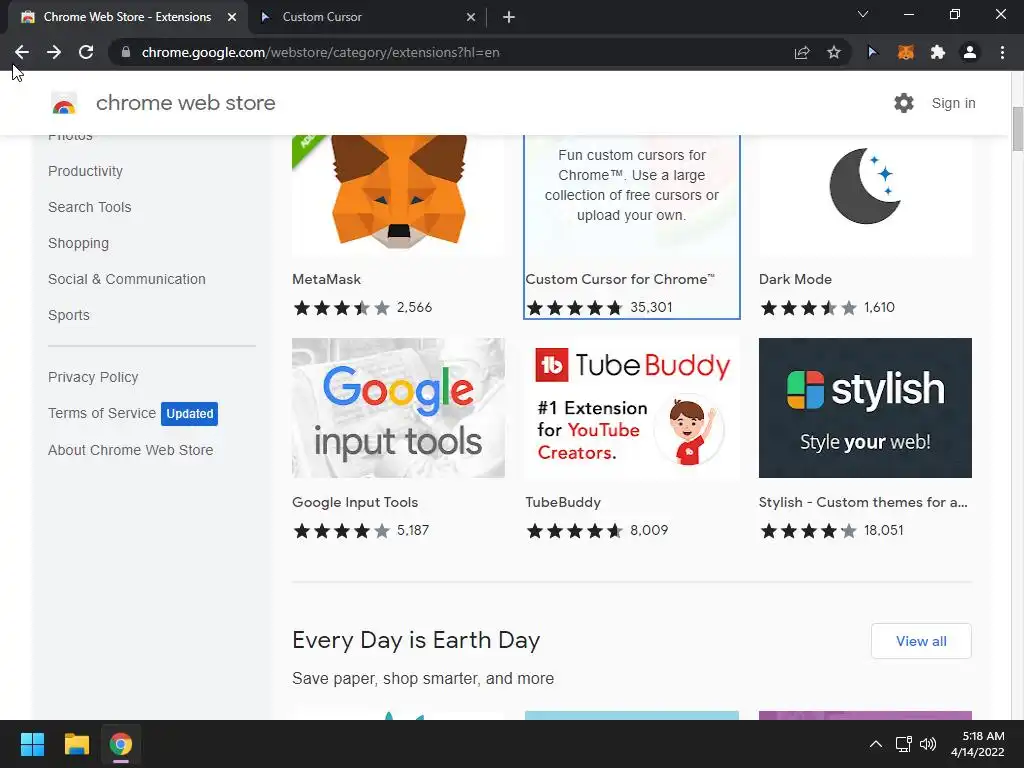Screen dimensions: 1024x768
Task: Click the Chrome taskbar icon
Action: click(x=121, y=744)
